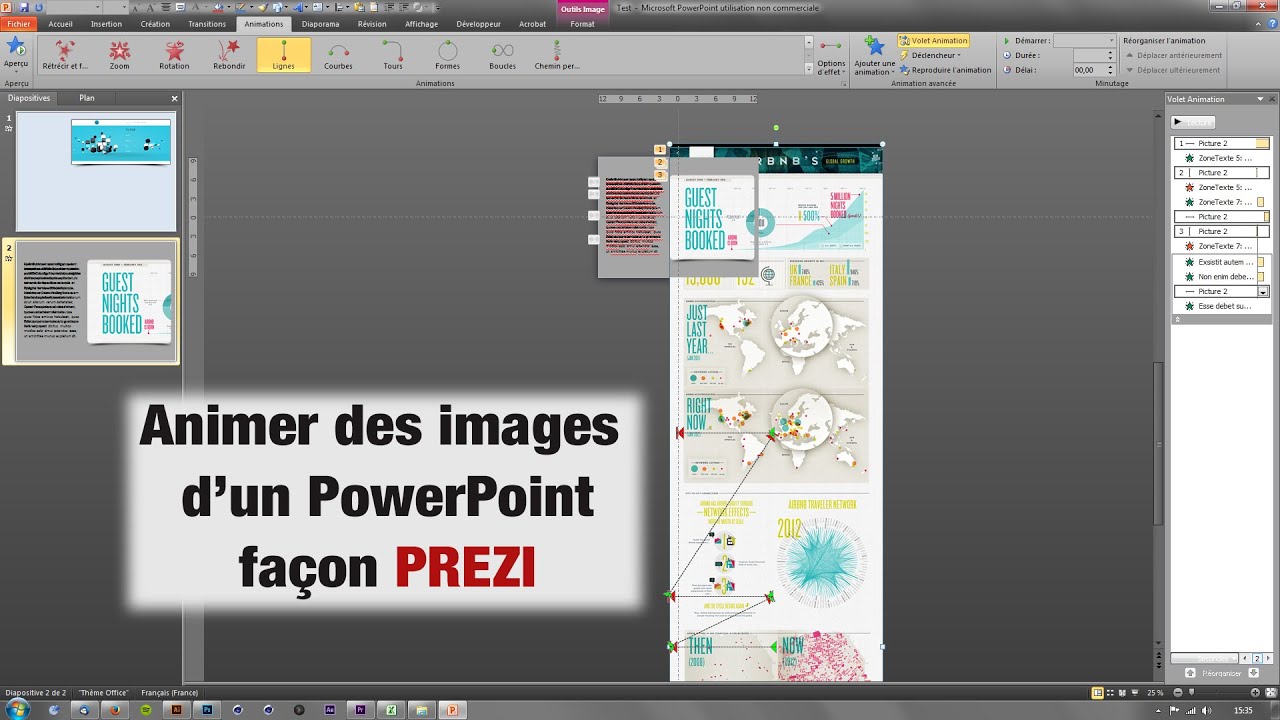Open the Ajouter une animation dropdown
Image resolution: width=1280 pixels, height=720 pixels.
874,58
